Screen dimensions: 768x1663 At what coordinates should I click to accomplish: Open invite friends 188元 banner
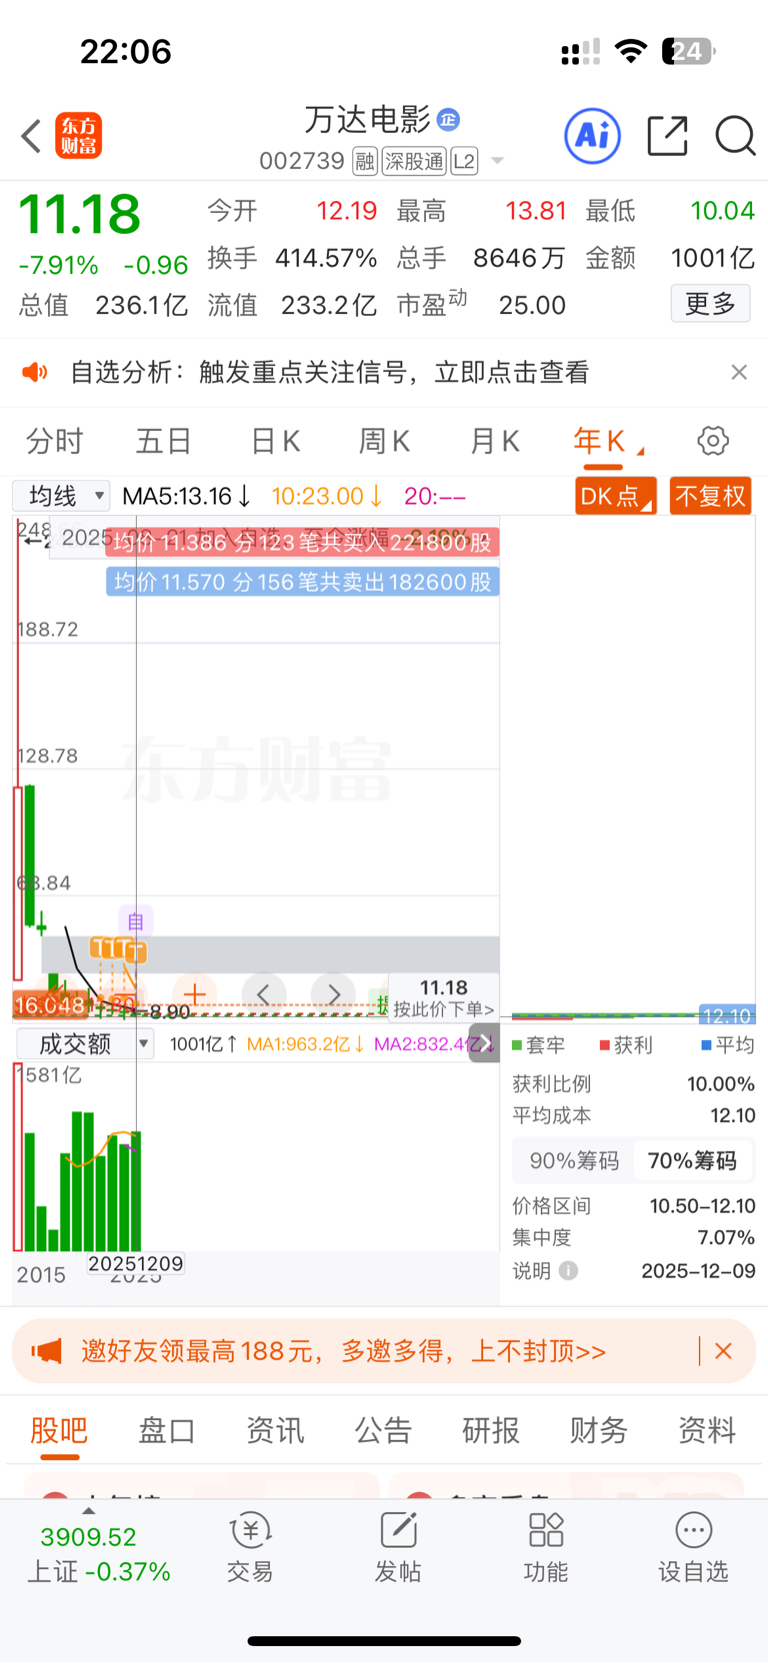(384, 1352)
